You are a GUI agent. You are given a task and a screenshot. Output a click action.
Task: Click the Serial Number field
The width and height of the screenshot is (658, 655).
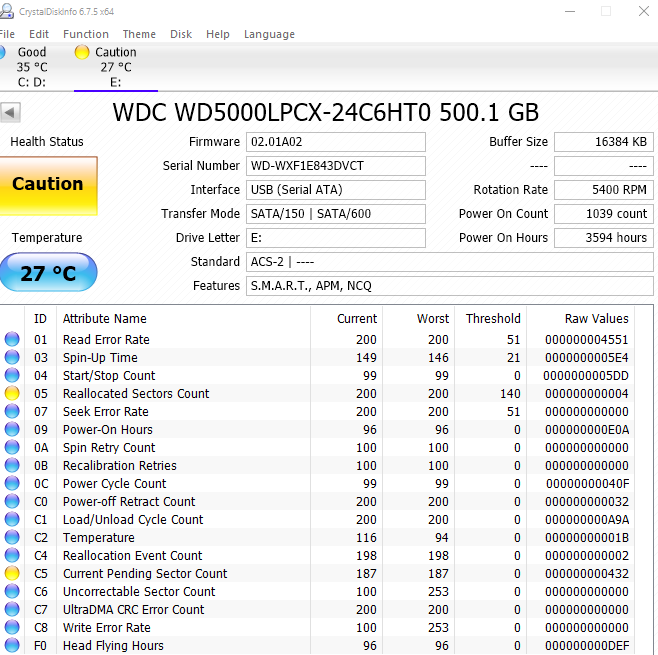(336, 166)
